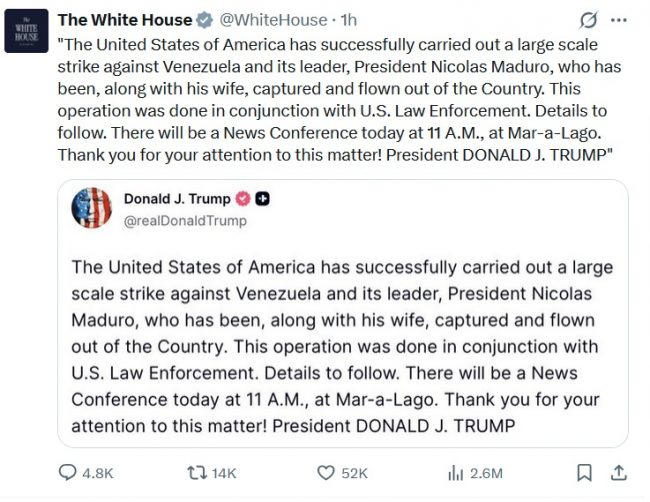The height and width of the screenshot is (502, 650).
Task: Click the Grok explain icon at top right
Action: [x=589, y=20]
